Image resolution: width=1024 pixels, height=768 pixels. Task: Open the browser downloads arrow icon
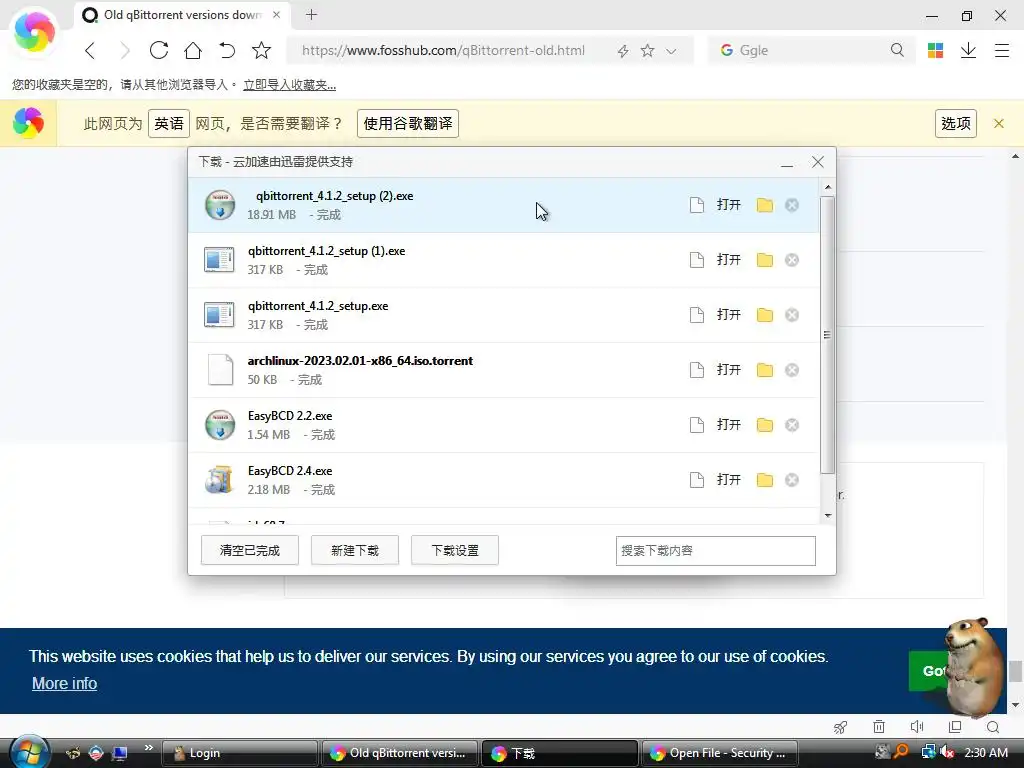tap(968, 50)
